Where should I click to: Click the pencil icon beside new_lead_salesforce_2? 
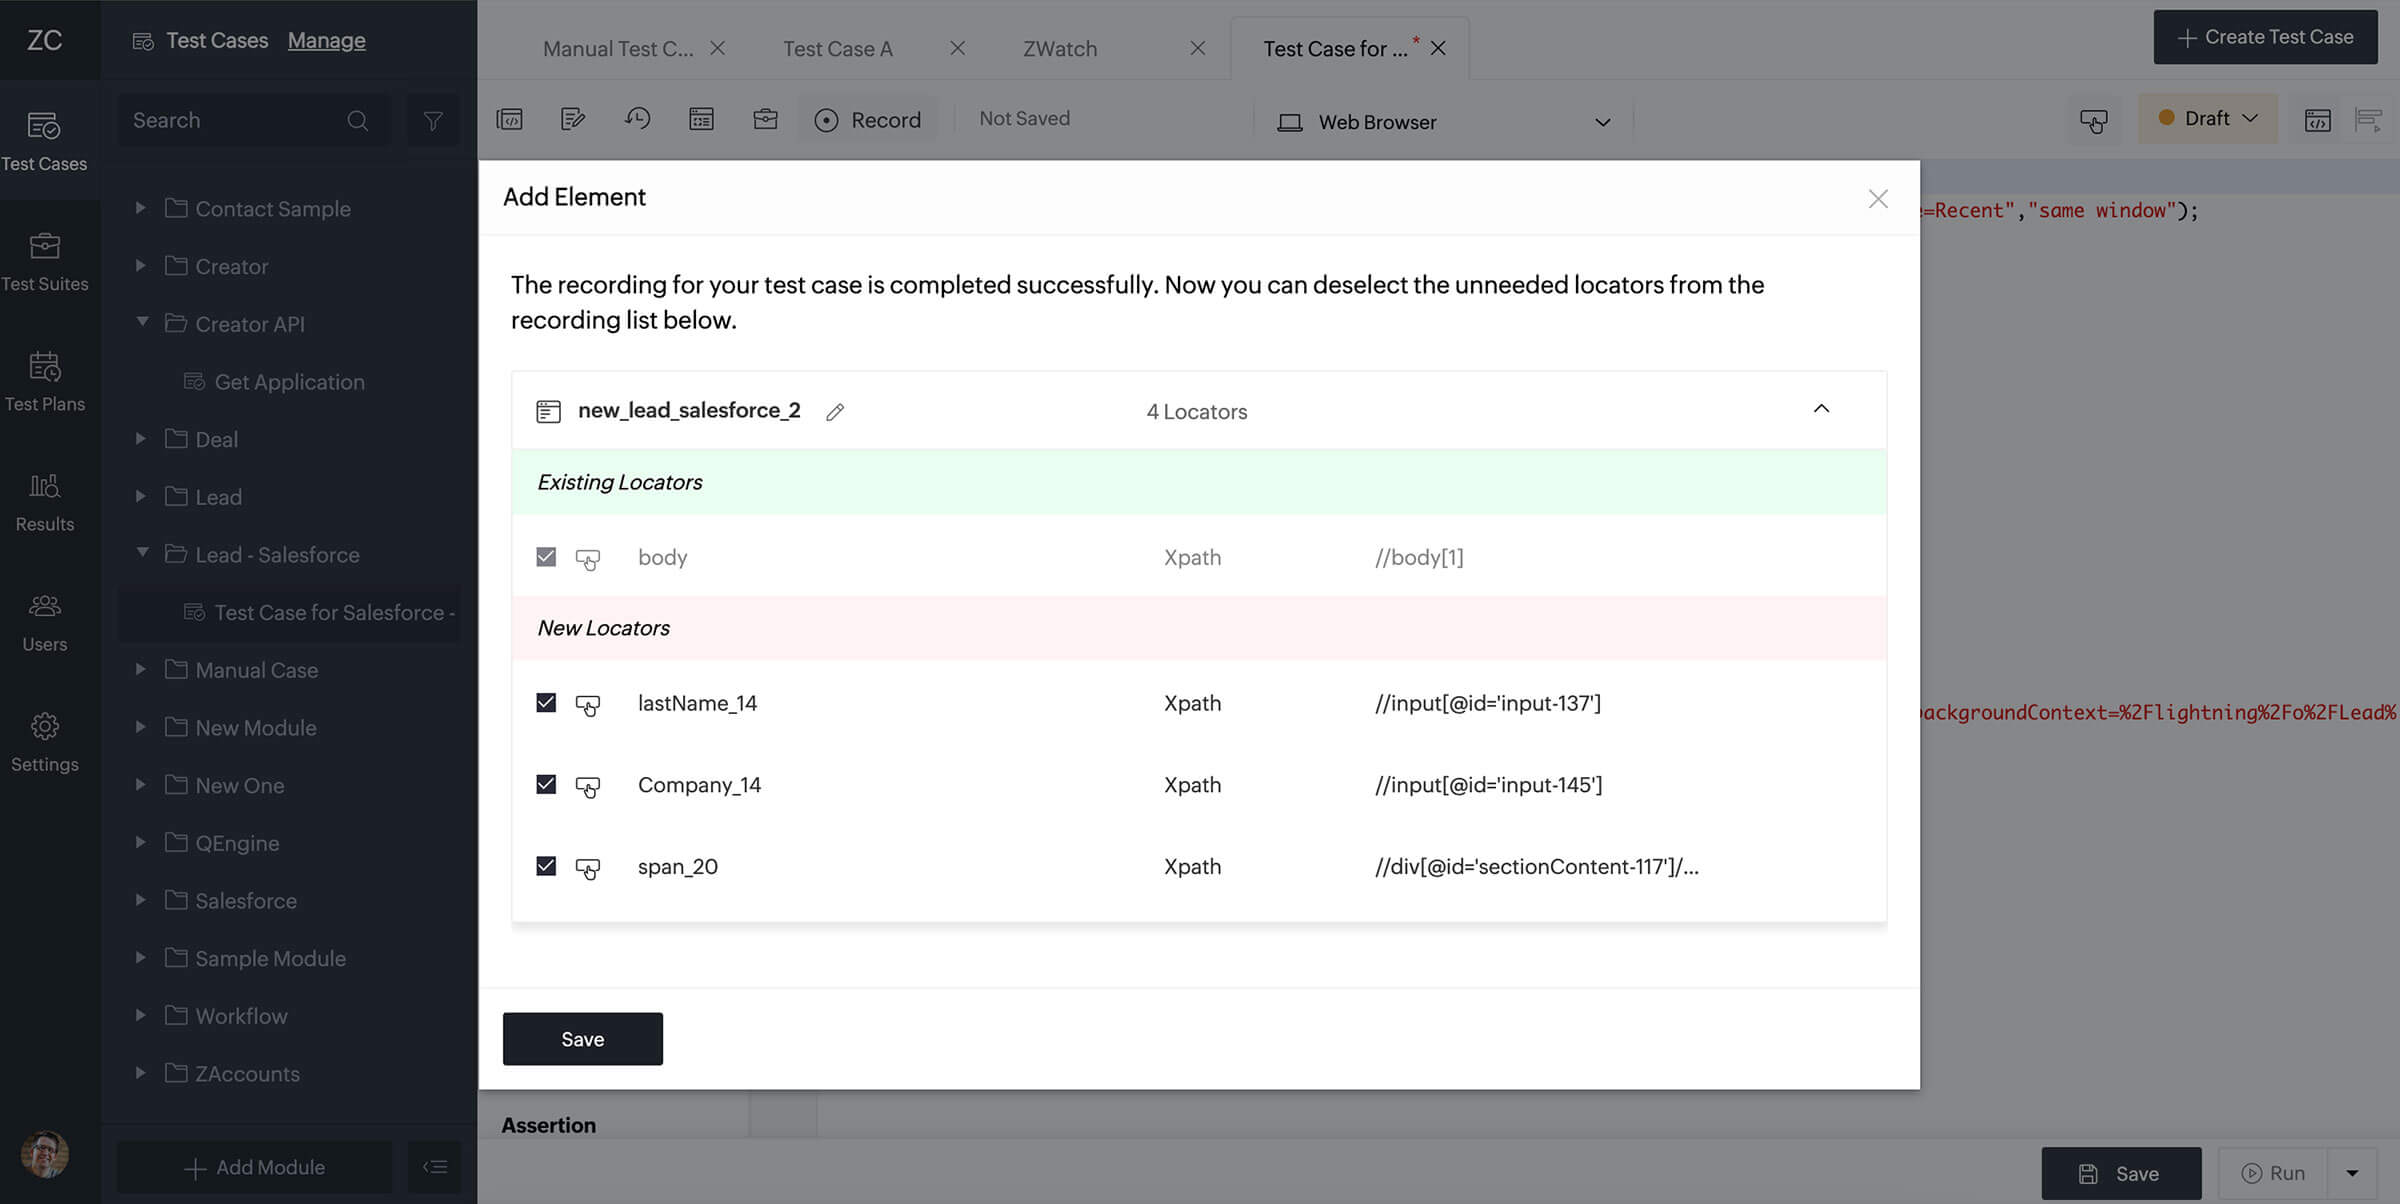(x=835, y=412)
